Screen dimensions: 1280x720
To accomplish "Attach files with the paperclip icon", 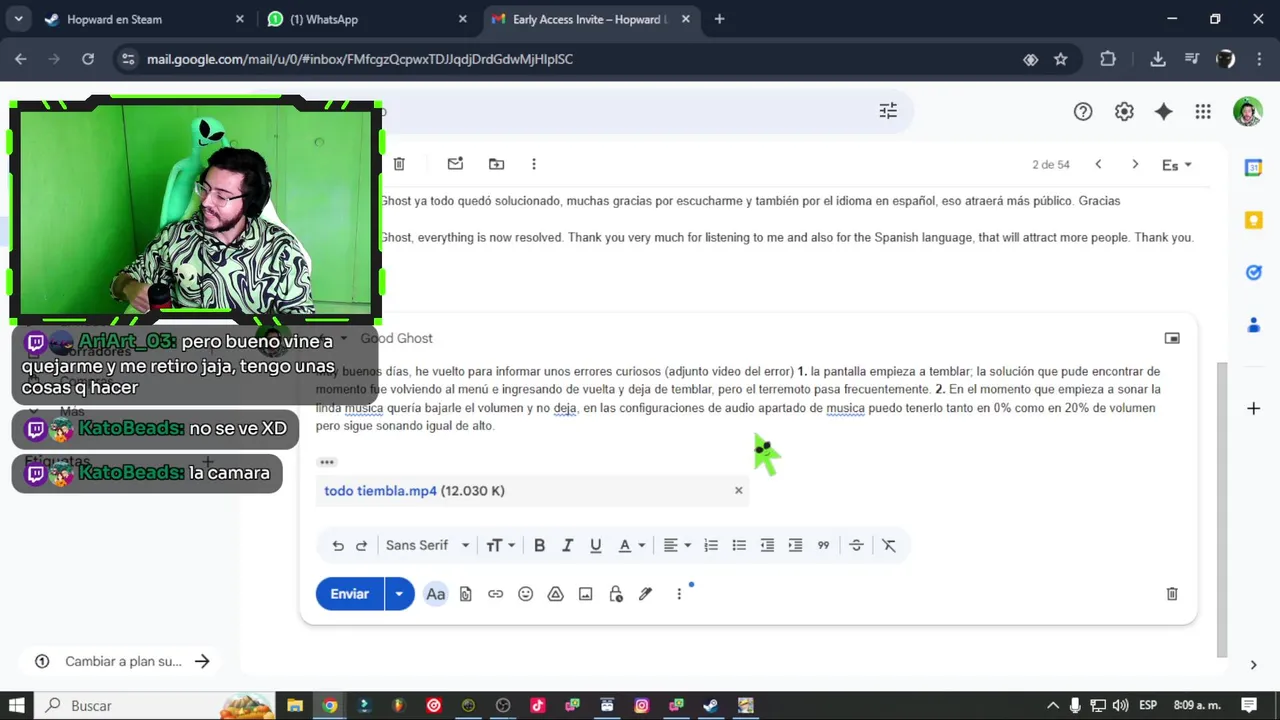I will point(465,594).
